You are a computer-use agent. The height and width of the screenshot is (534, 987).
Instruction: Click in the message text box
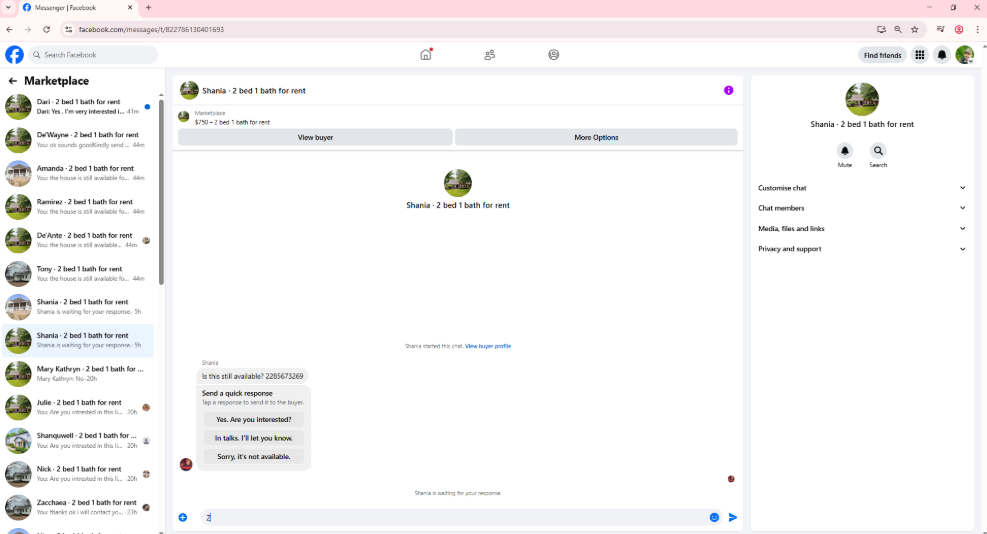pos(453,518)
